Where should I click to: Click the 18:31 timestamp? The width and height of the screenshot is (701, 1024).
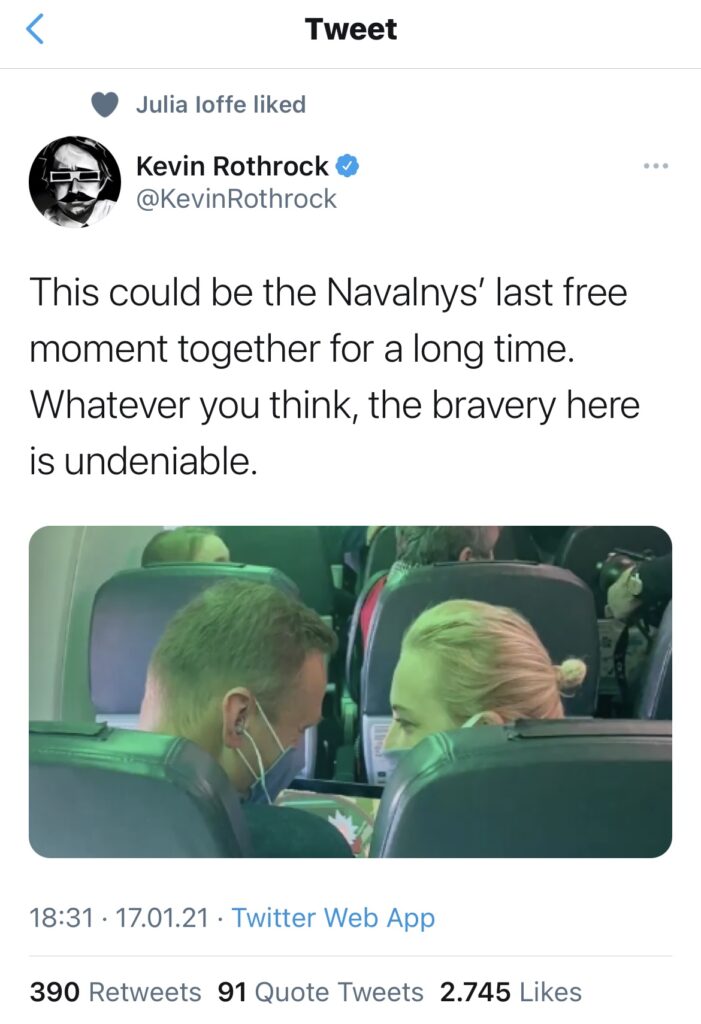[x=61, y=918]
